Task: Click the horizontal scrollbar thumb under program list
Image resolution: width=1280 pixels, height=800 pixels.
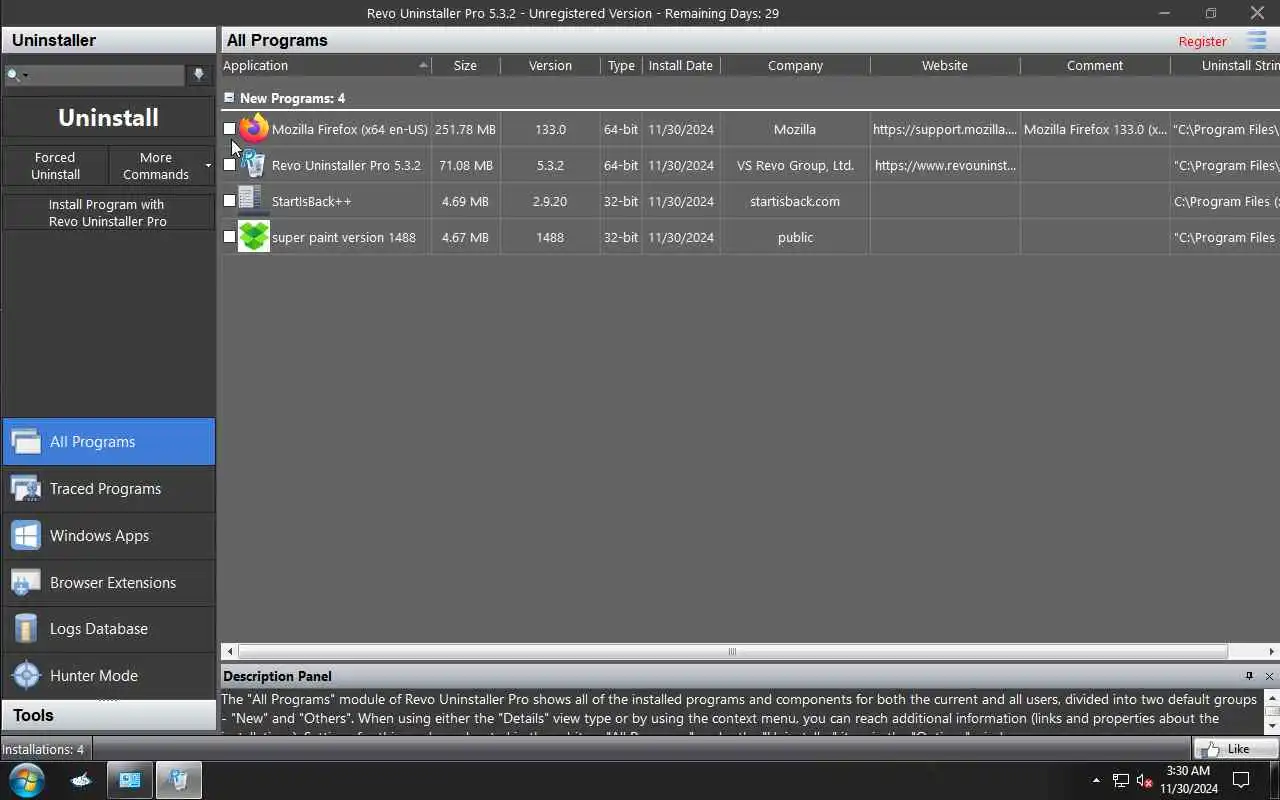Action: click(x=732, y=651)
